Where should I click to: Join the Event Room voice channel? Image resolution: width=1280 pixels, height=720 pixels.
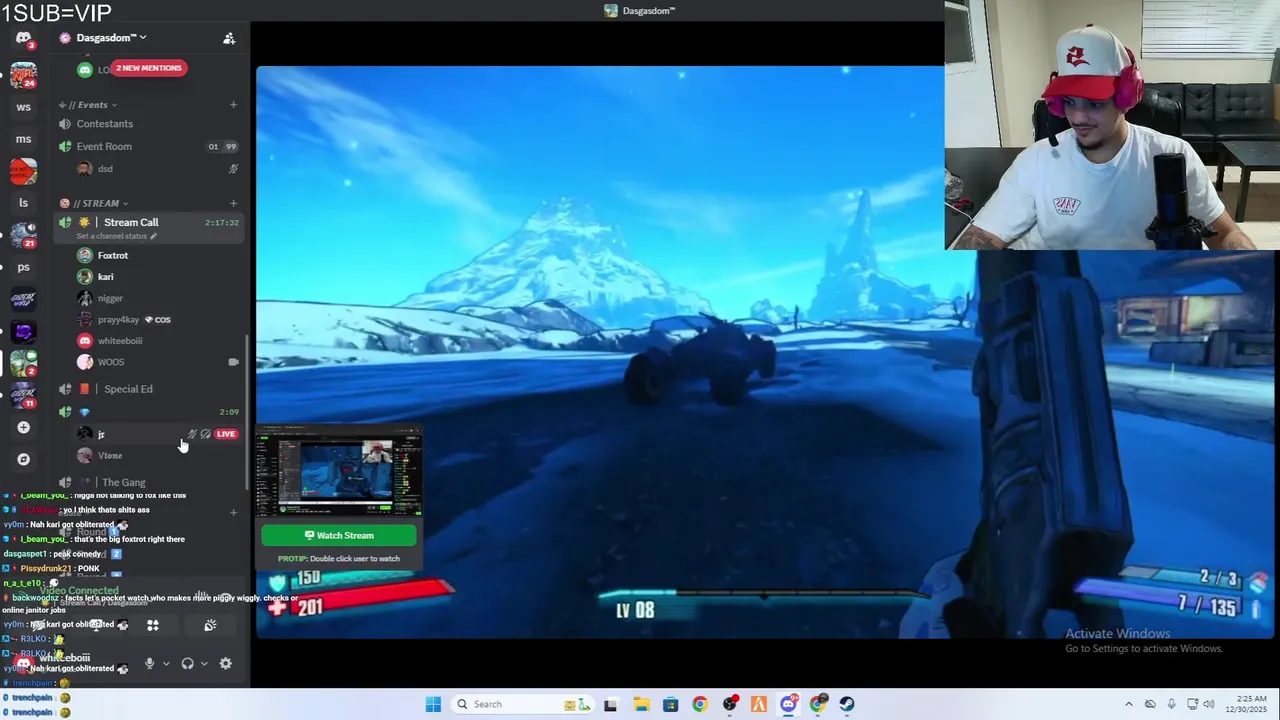[148, 146]
